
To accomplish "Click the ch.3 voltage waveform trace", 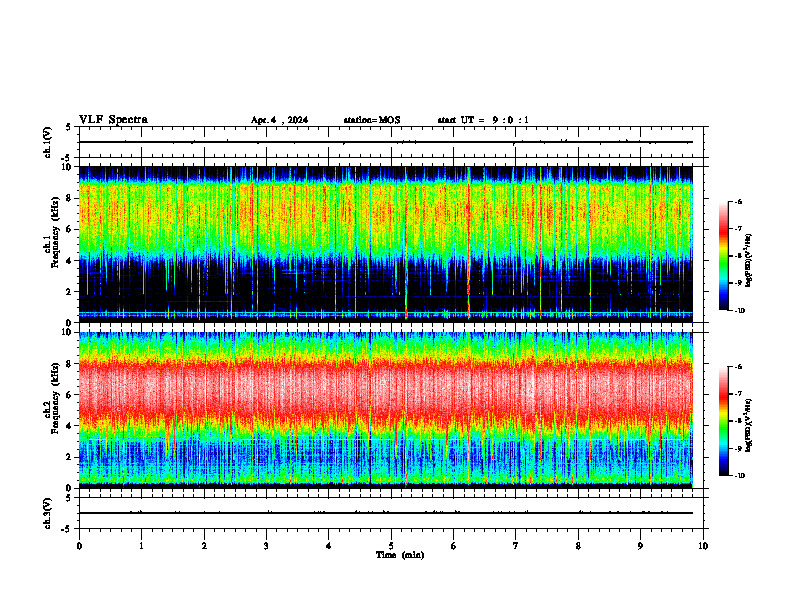I will point(386,513).
